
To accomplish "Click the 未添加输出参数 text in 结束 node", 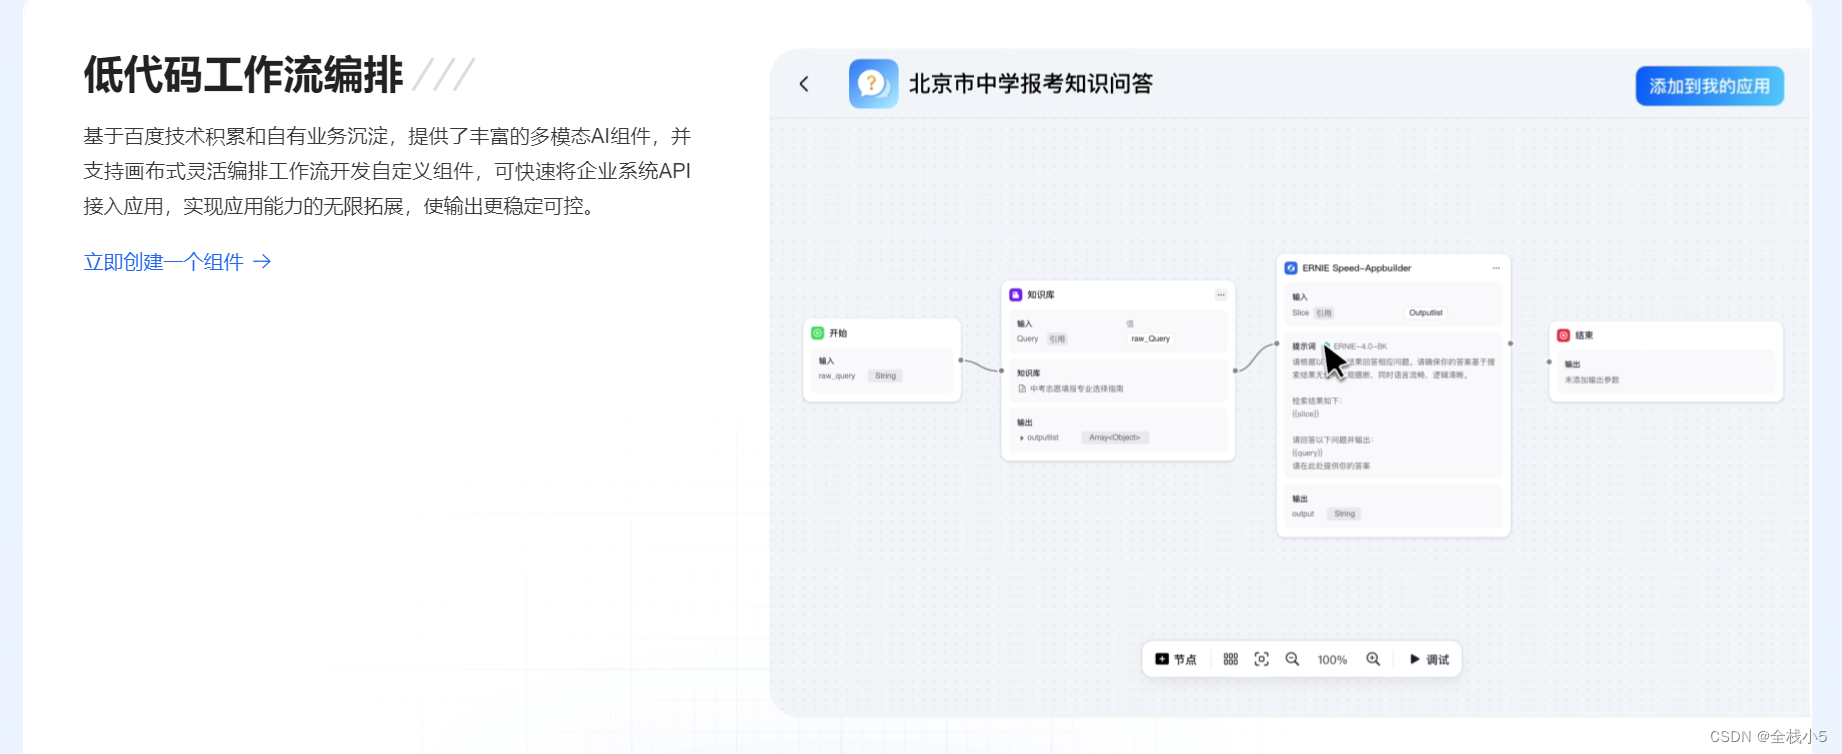I will [x=1592, y=380].
